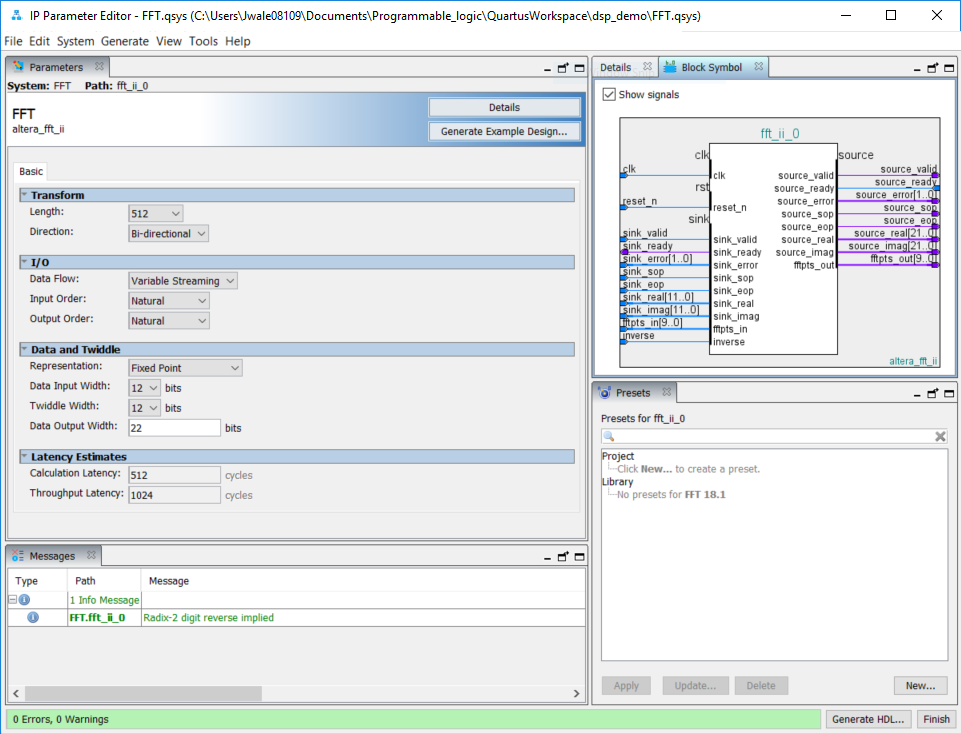Click the presets search magnifier icon
This screenshot has width=961, height=734.
[x=609, y=436]
